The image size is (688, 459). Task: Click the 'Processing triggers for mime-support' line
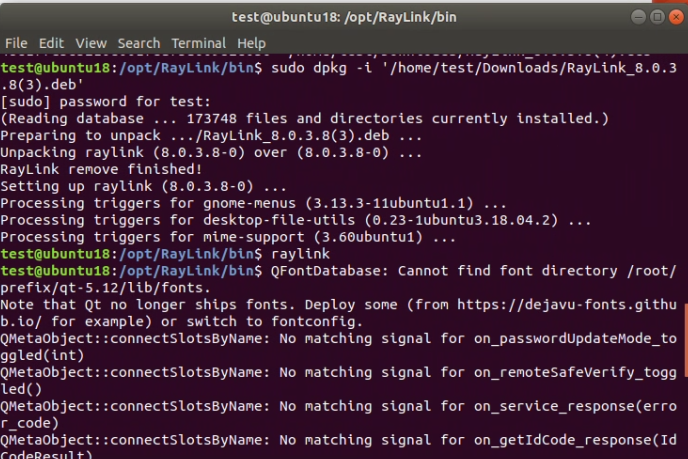[228, 237]
